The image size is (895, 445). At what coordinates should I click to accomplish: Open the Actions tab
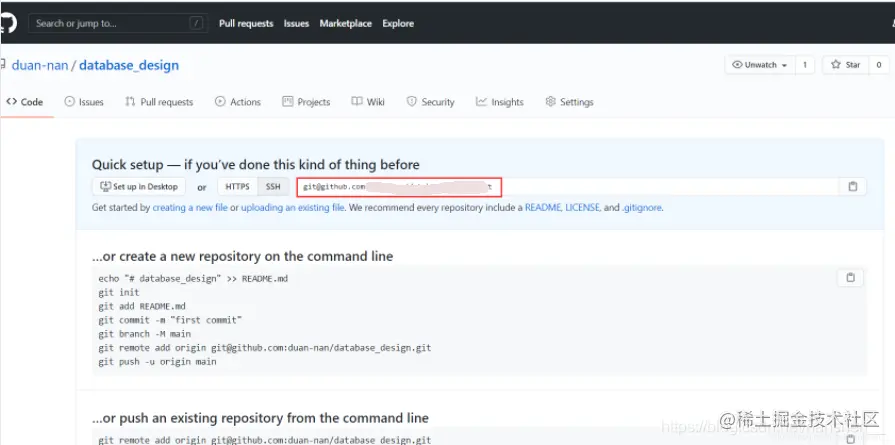237,102
